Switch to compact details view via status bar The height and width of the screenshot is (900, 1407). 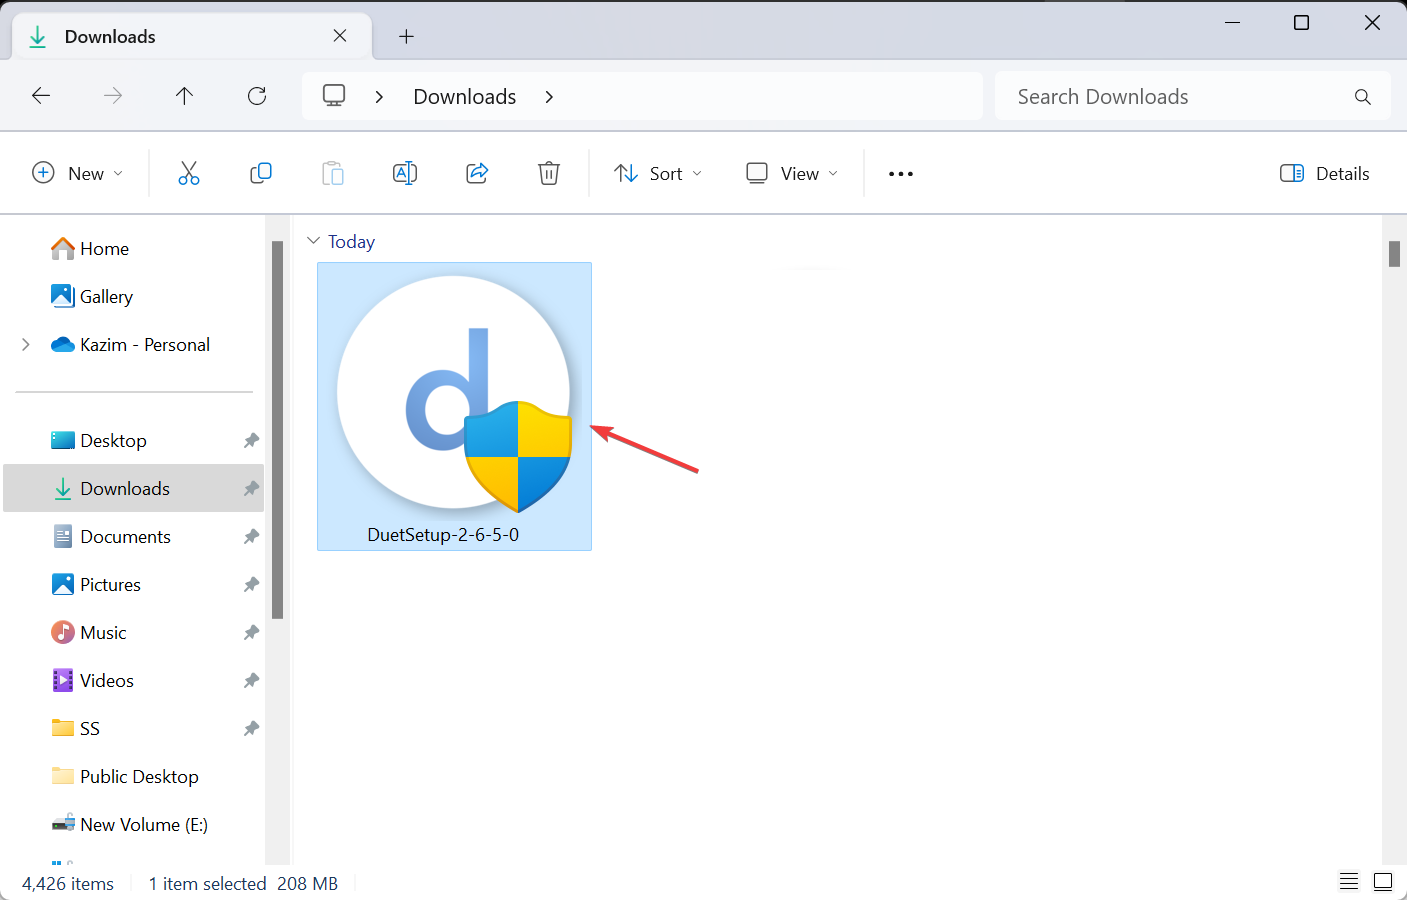[1348, 881]
